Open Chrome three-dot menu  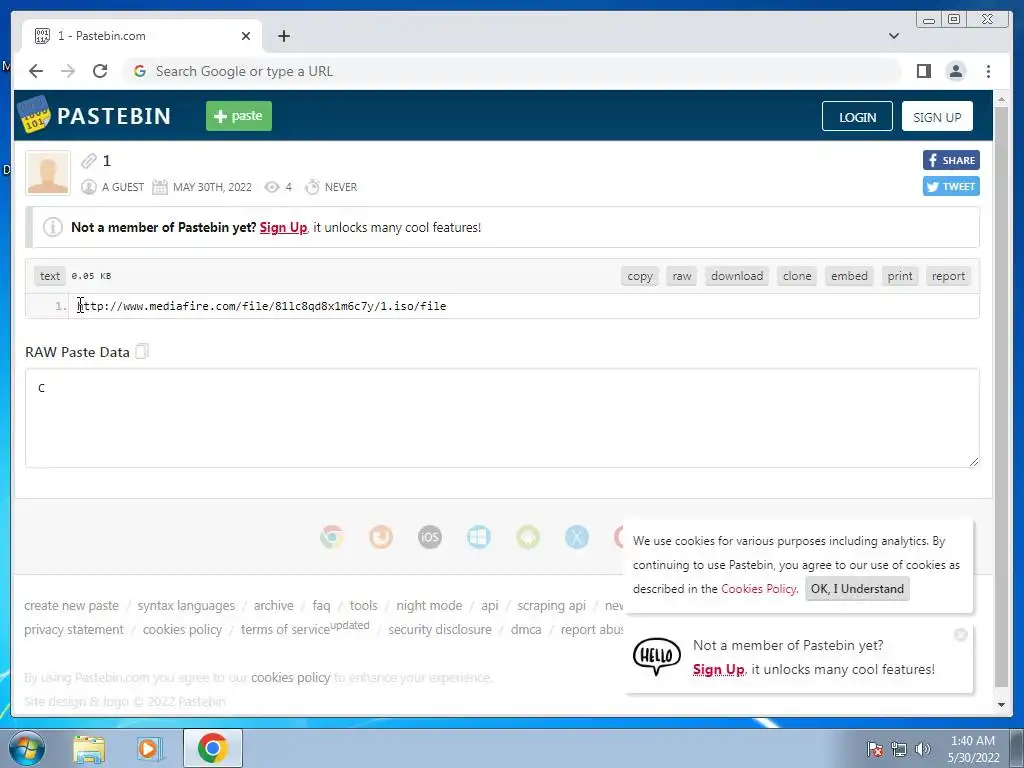click(988, 71)
